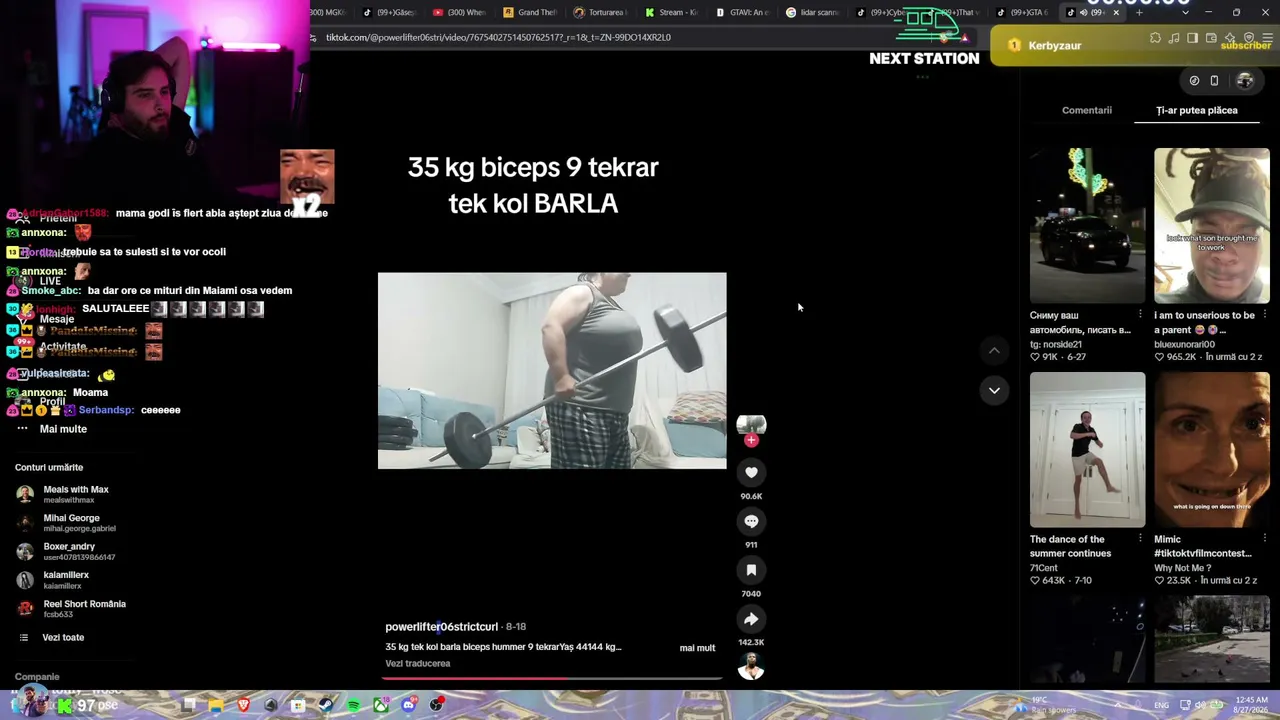The image size is (1280, 720).
Task: Expand the video description with mai mult
Action: 697,648
